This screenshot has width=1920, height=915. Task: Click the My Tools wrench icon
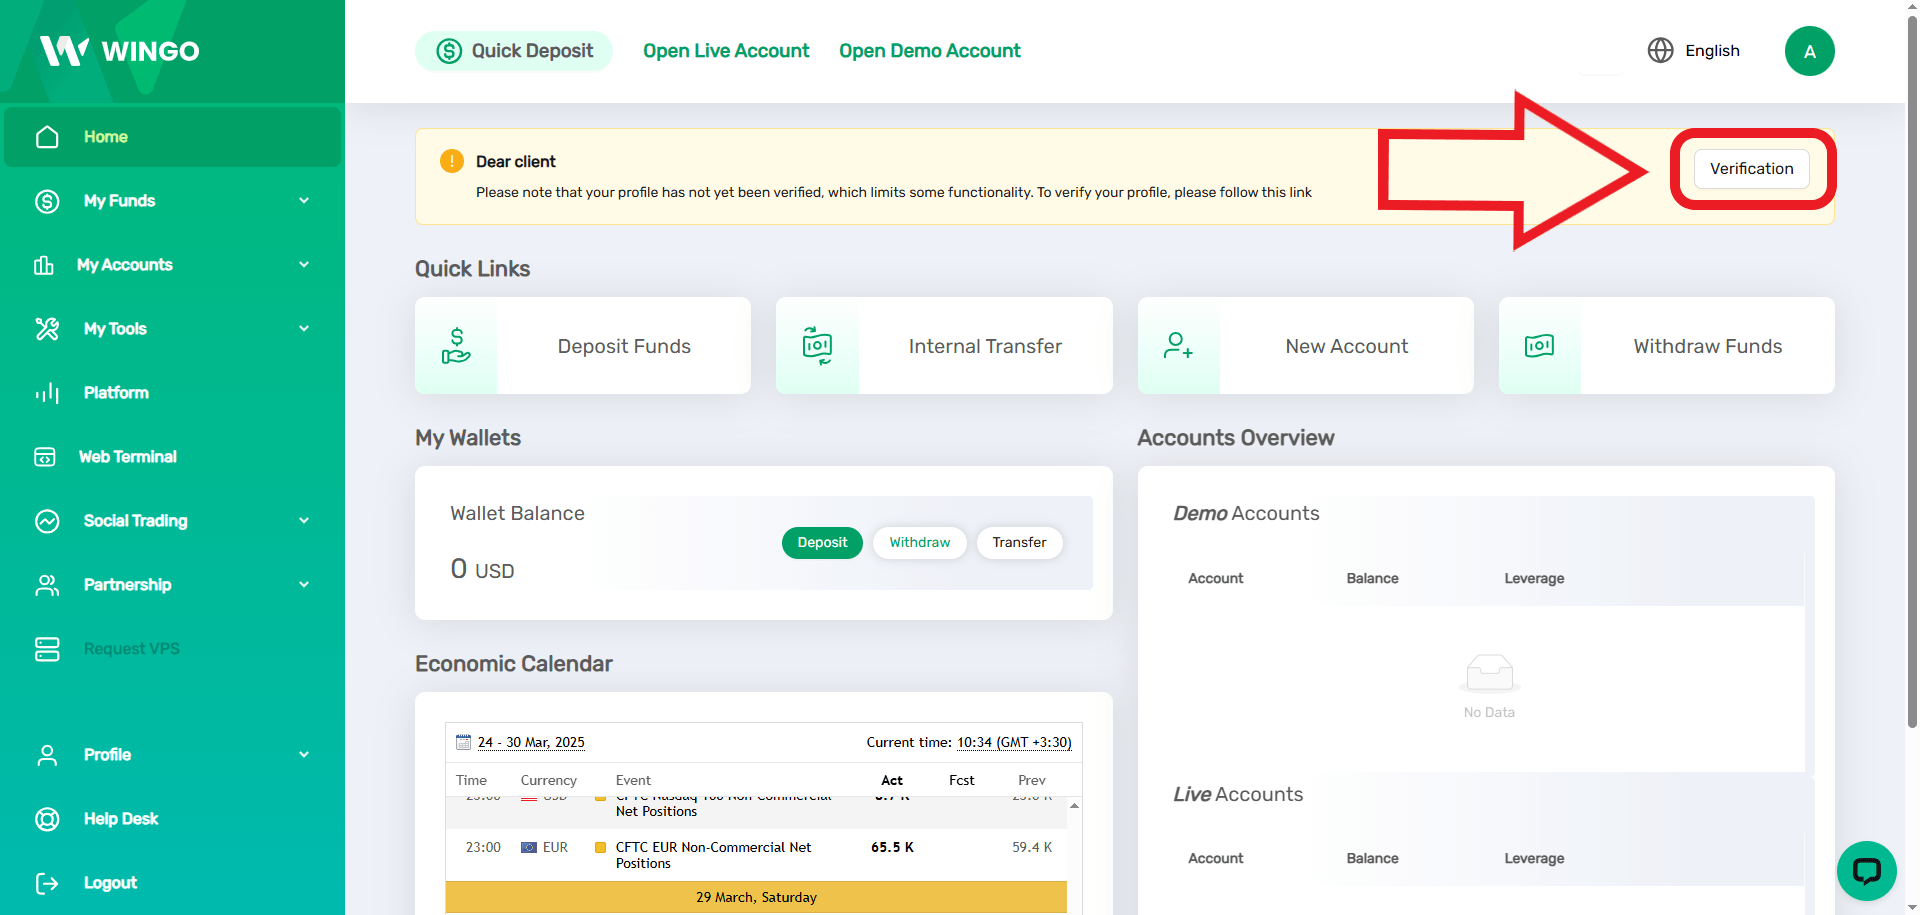tap(47, 329)
